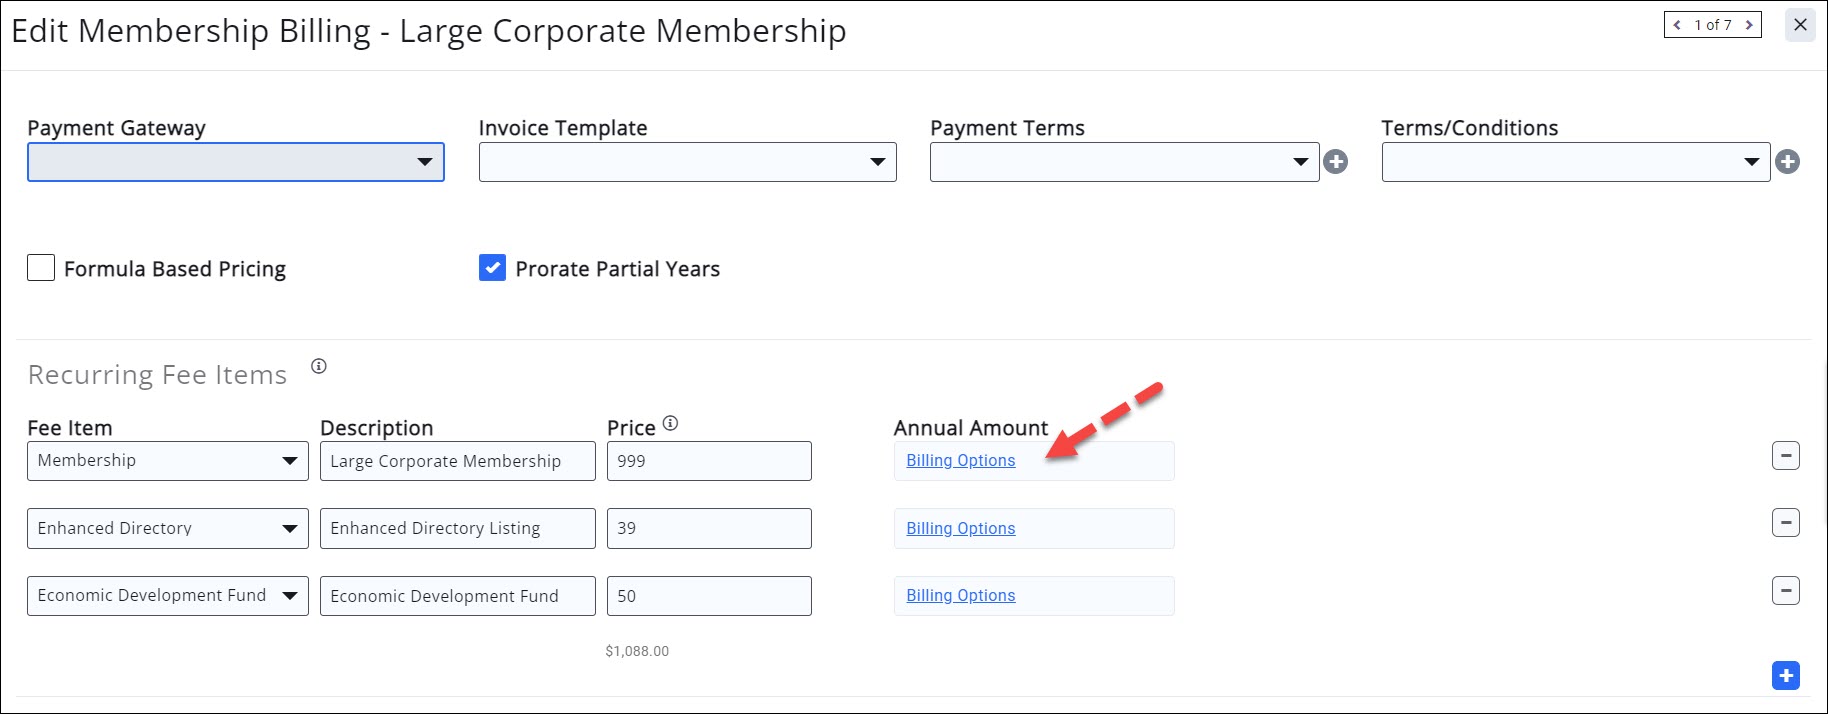Expand the Invoice Template dropdown
This screenshot has width=1828, height=714.
pos(687,162)
